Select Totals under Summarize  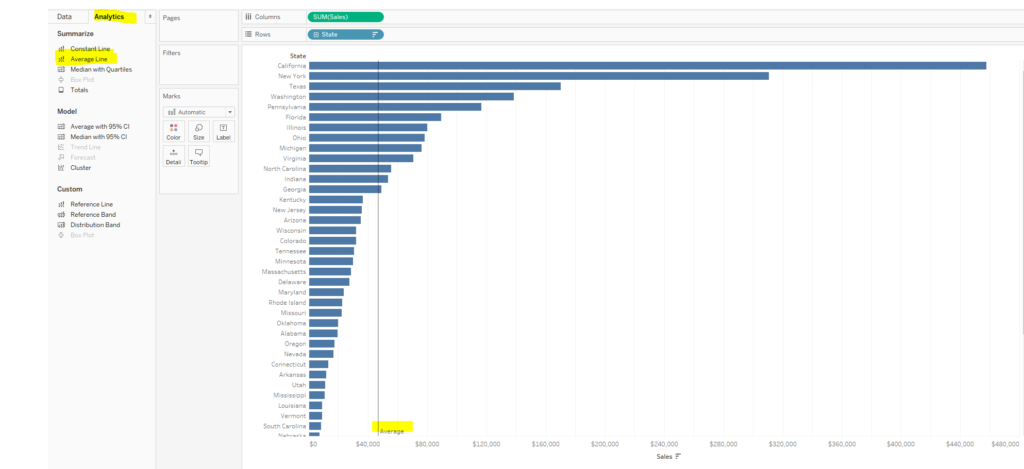coord(79,90)
